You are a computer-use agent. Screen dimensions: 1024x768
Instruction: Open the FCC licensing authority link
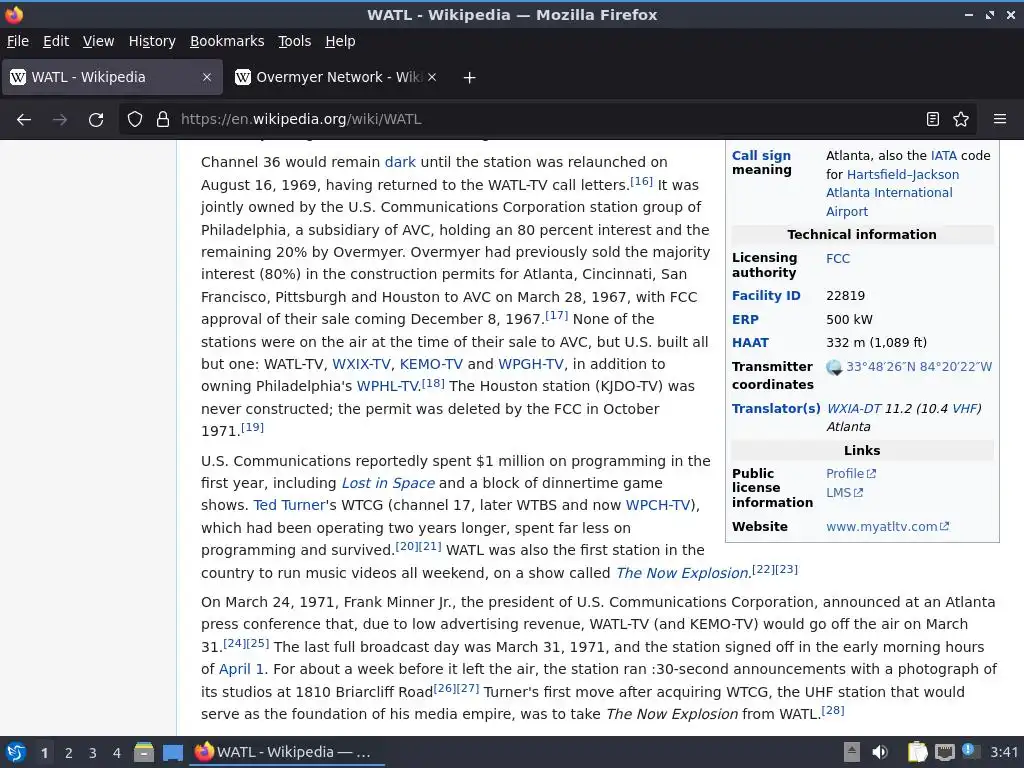pyautogui.click(x=838, y=259)
